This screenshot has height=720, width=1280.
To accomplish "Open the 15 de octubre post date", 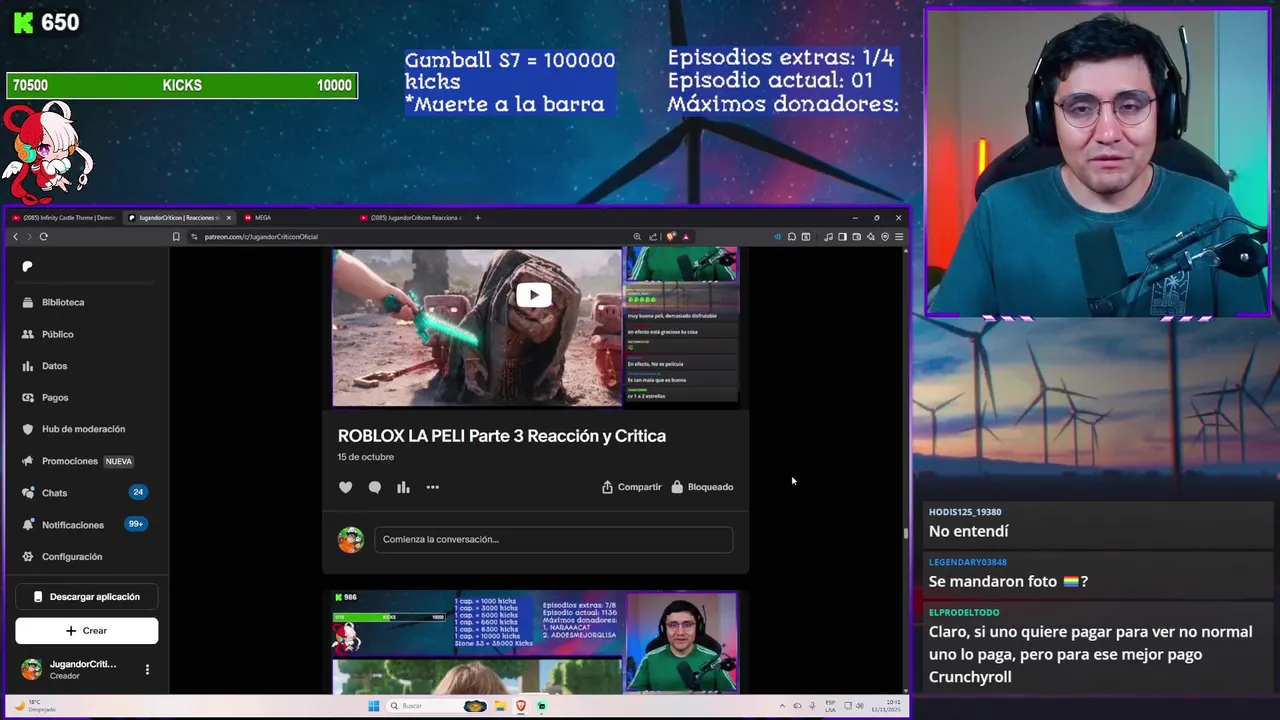I will point(366,457).
